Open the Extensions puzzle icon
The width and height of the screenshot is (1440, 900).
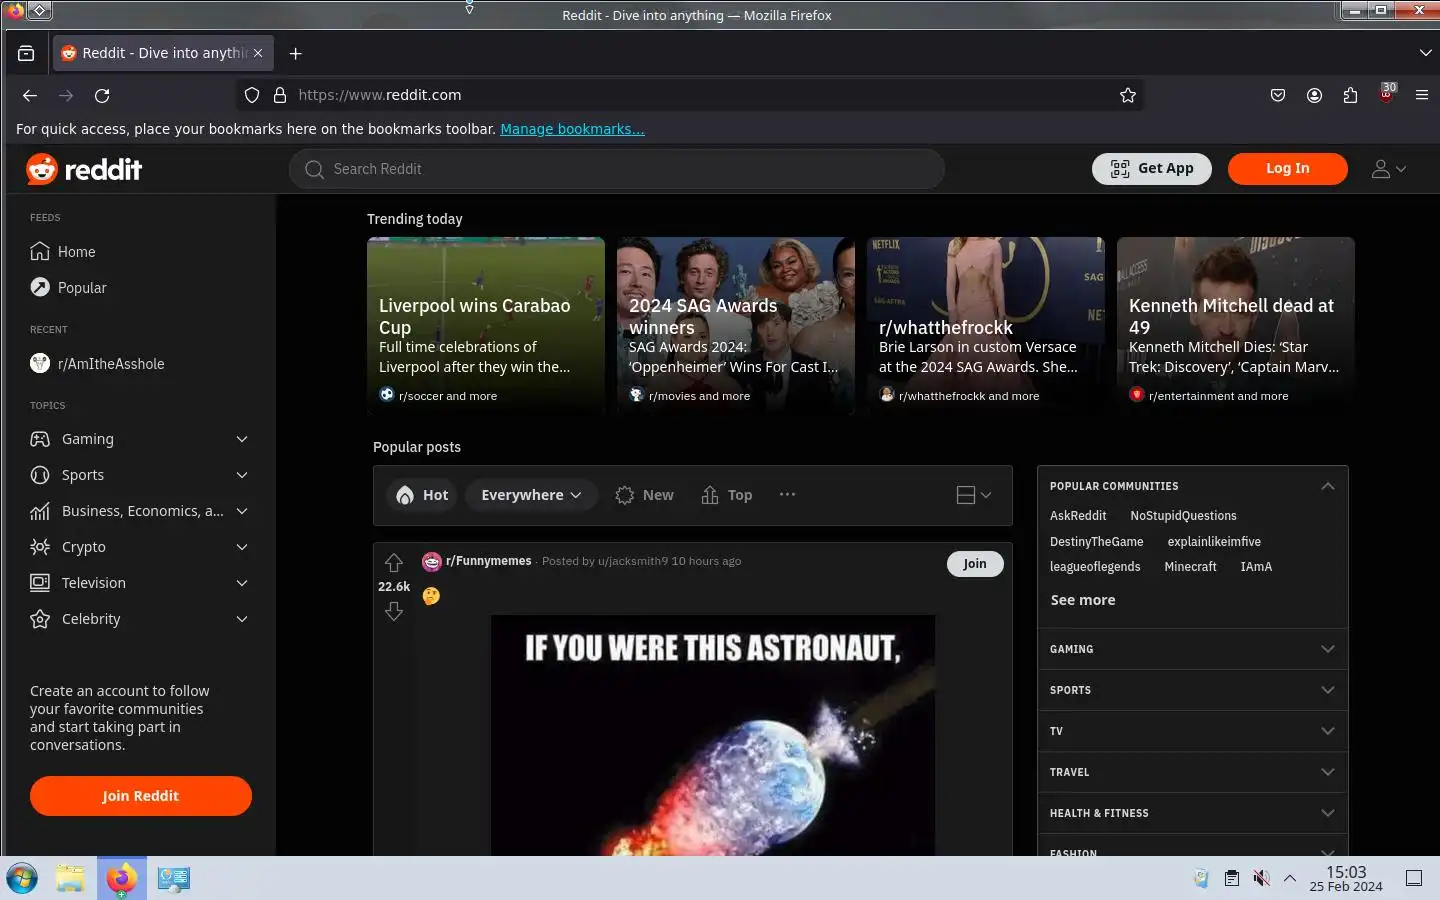point(1350,95)
